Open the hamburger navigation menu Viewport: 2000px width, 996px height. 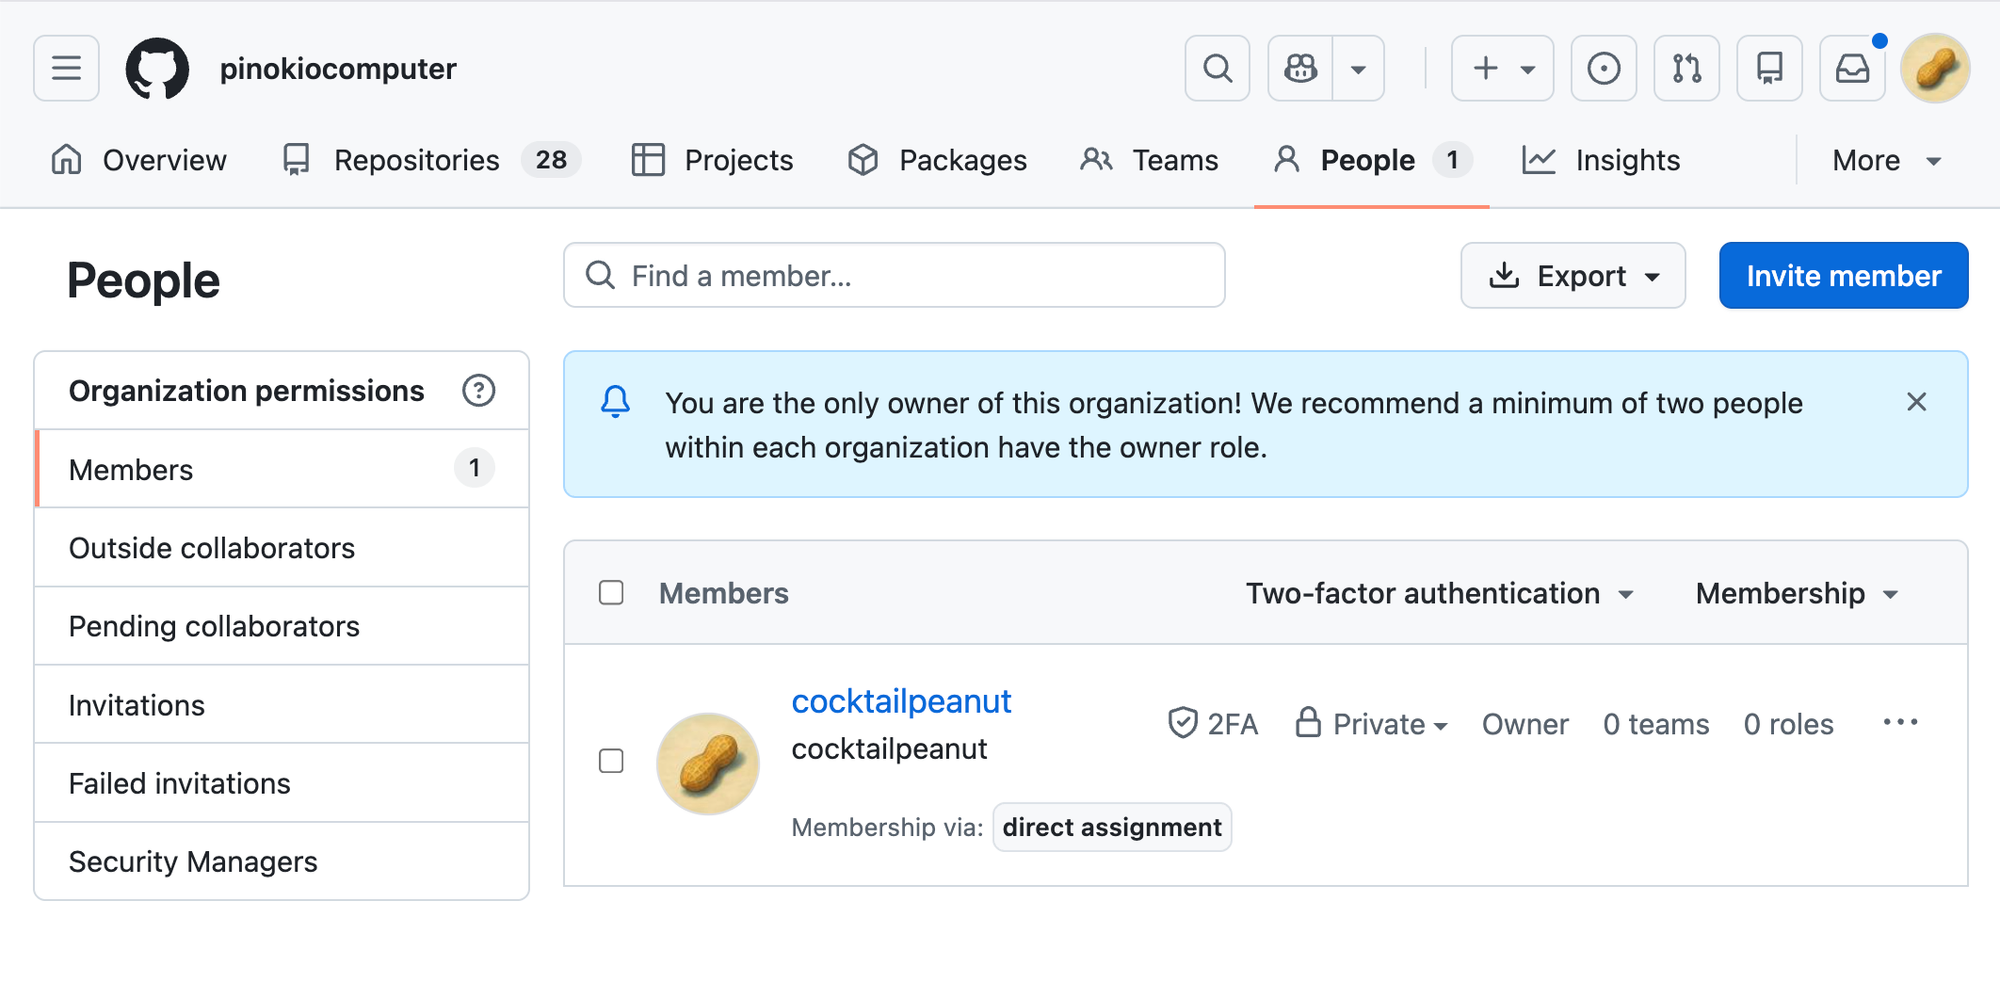pos(66,68)
